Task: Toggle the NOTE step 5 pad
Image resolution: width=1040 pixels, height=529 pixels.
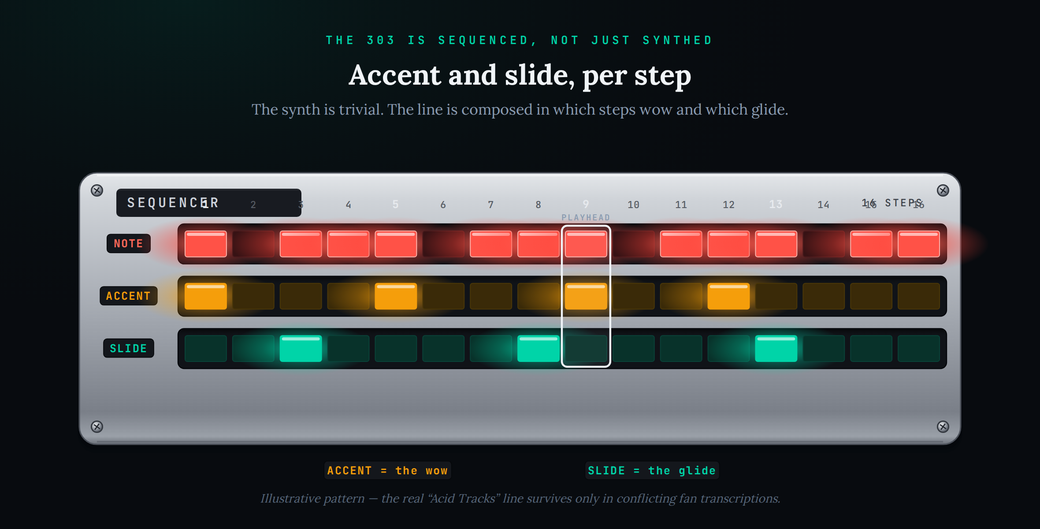Action: (395, 244)
